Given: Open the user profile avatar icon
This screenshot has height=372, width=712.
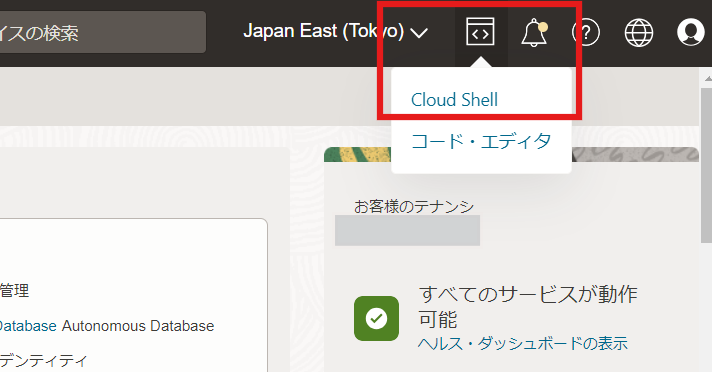Looking at the screenshot, I should [x=691, y=32].
